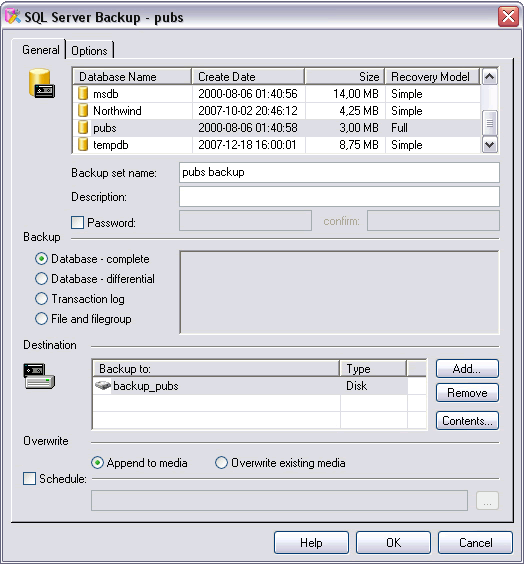Select the msdb database row name

click(106, 94)
